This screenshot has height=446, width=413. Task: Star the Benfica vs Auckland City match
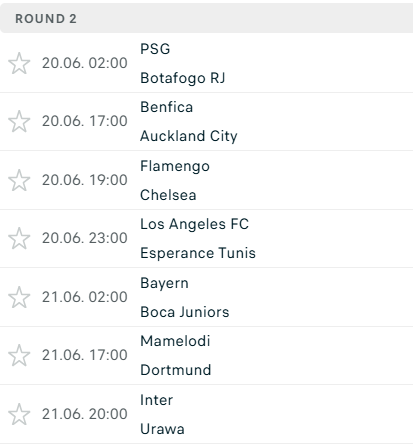19,121
